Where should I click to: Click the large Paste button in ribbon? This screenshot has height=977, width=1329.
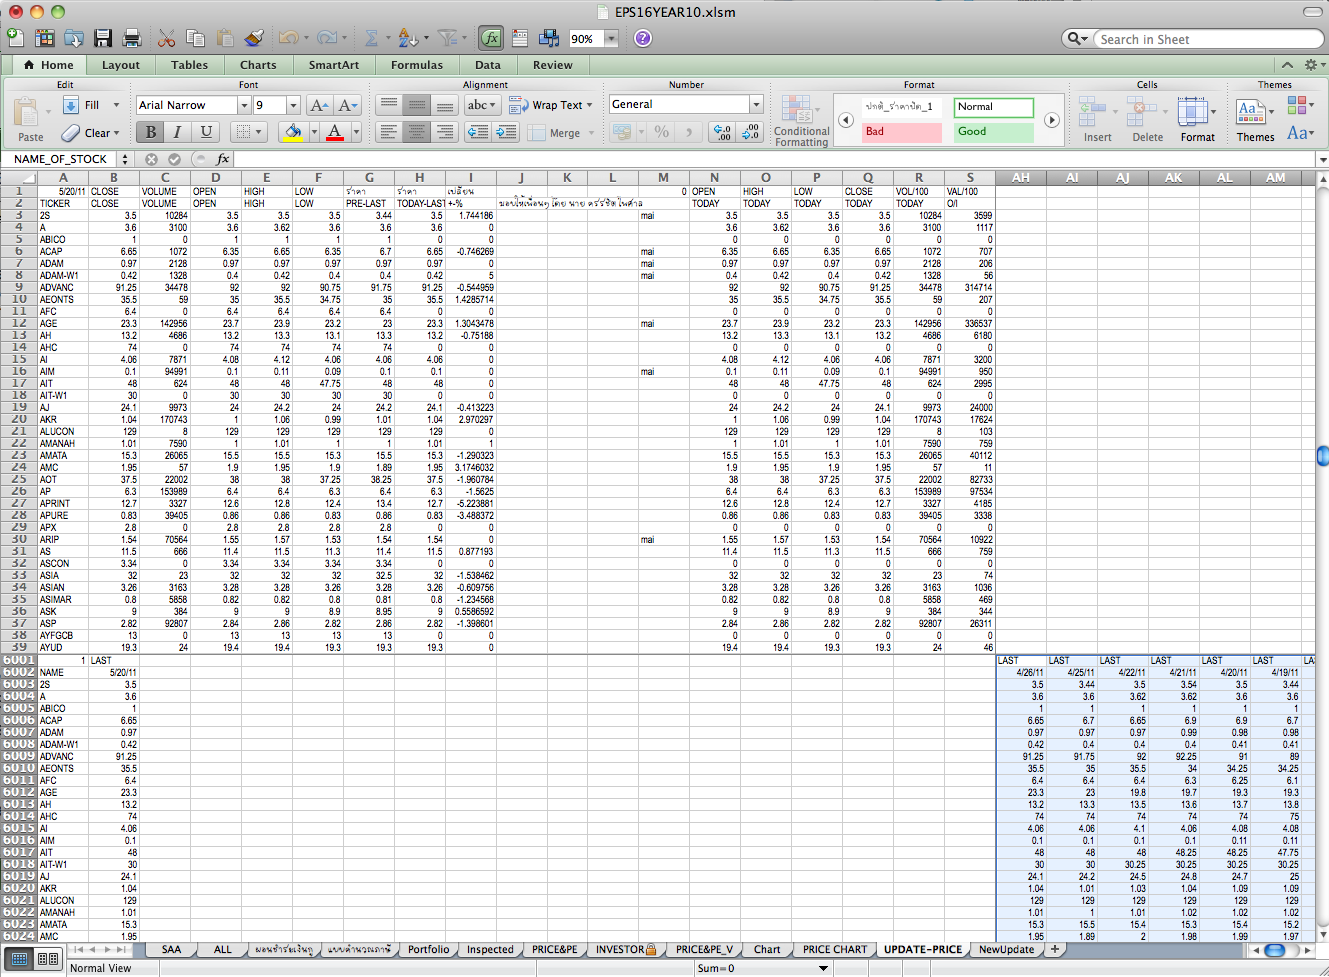(x=30, y=119)
